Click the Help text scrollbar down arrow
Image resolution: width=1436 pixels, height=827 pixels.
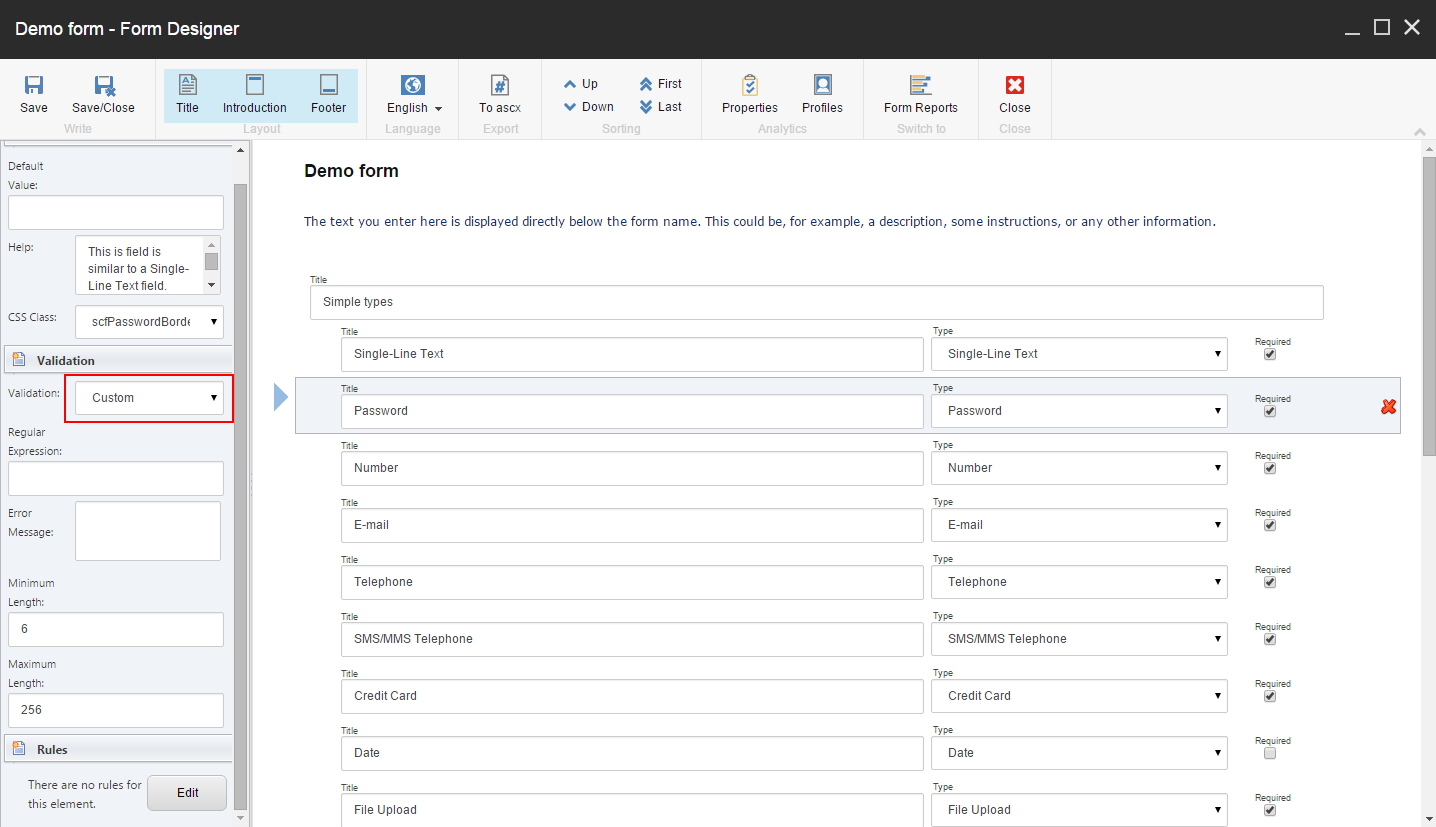[x=211, y=285]
